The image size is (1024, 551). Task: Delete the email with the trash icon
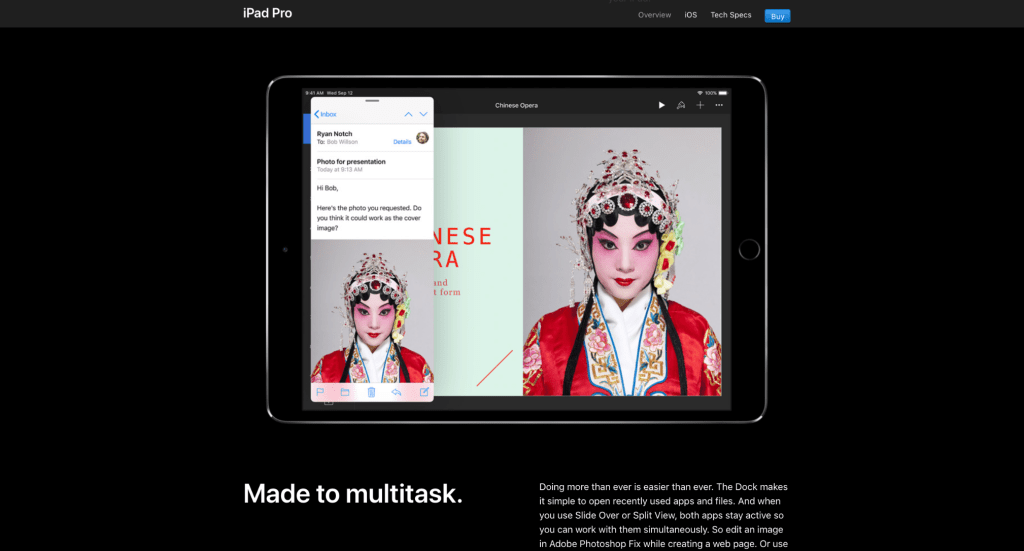pos(371,392)
